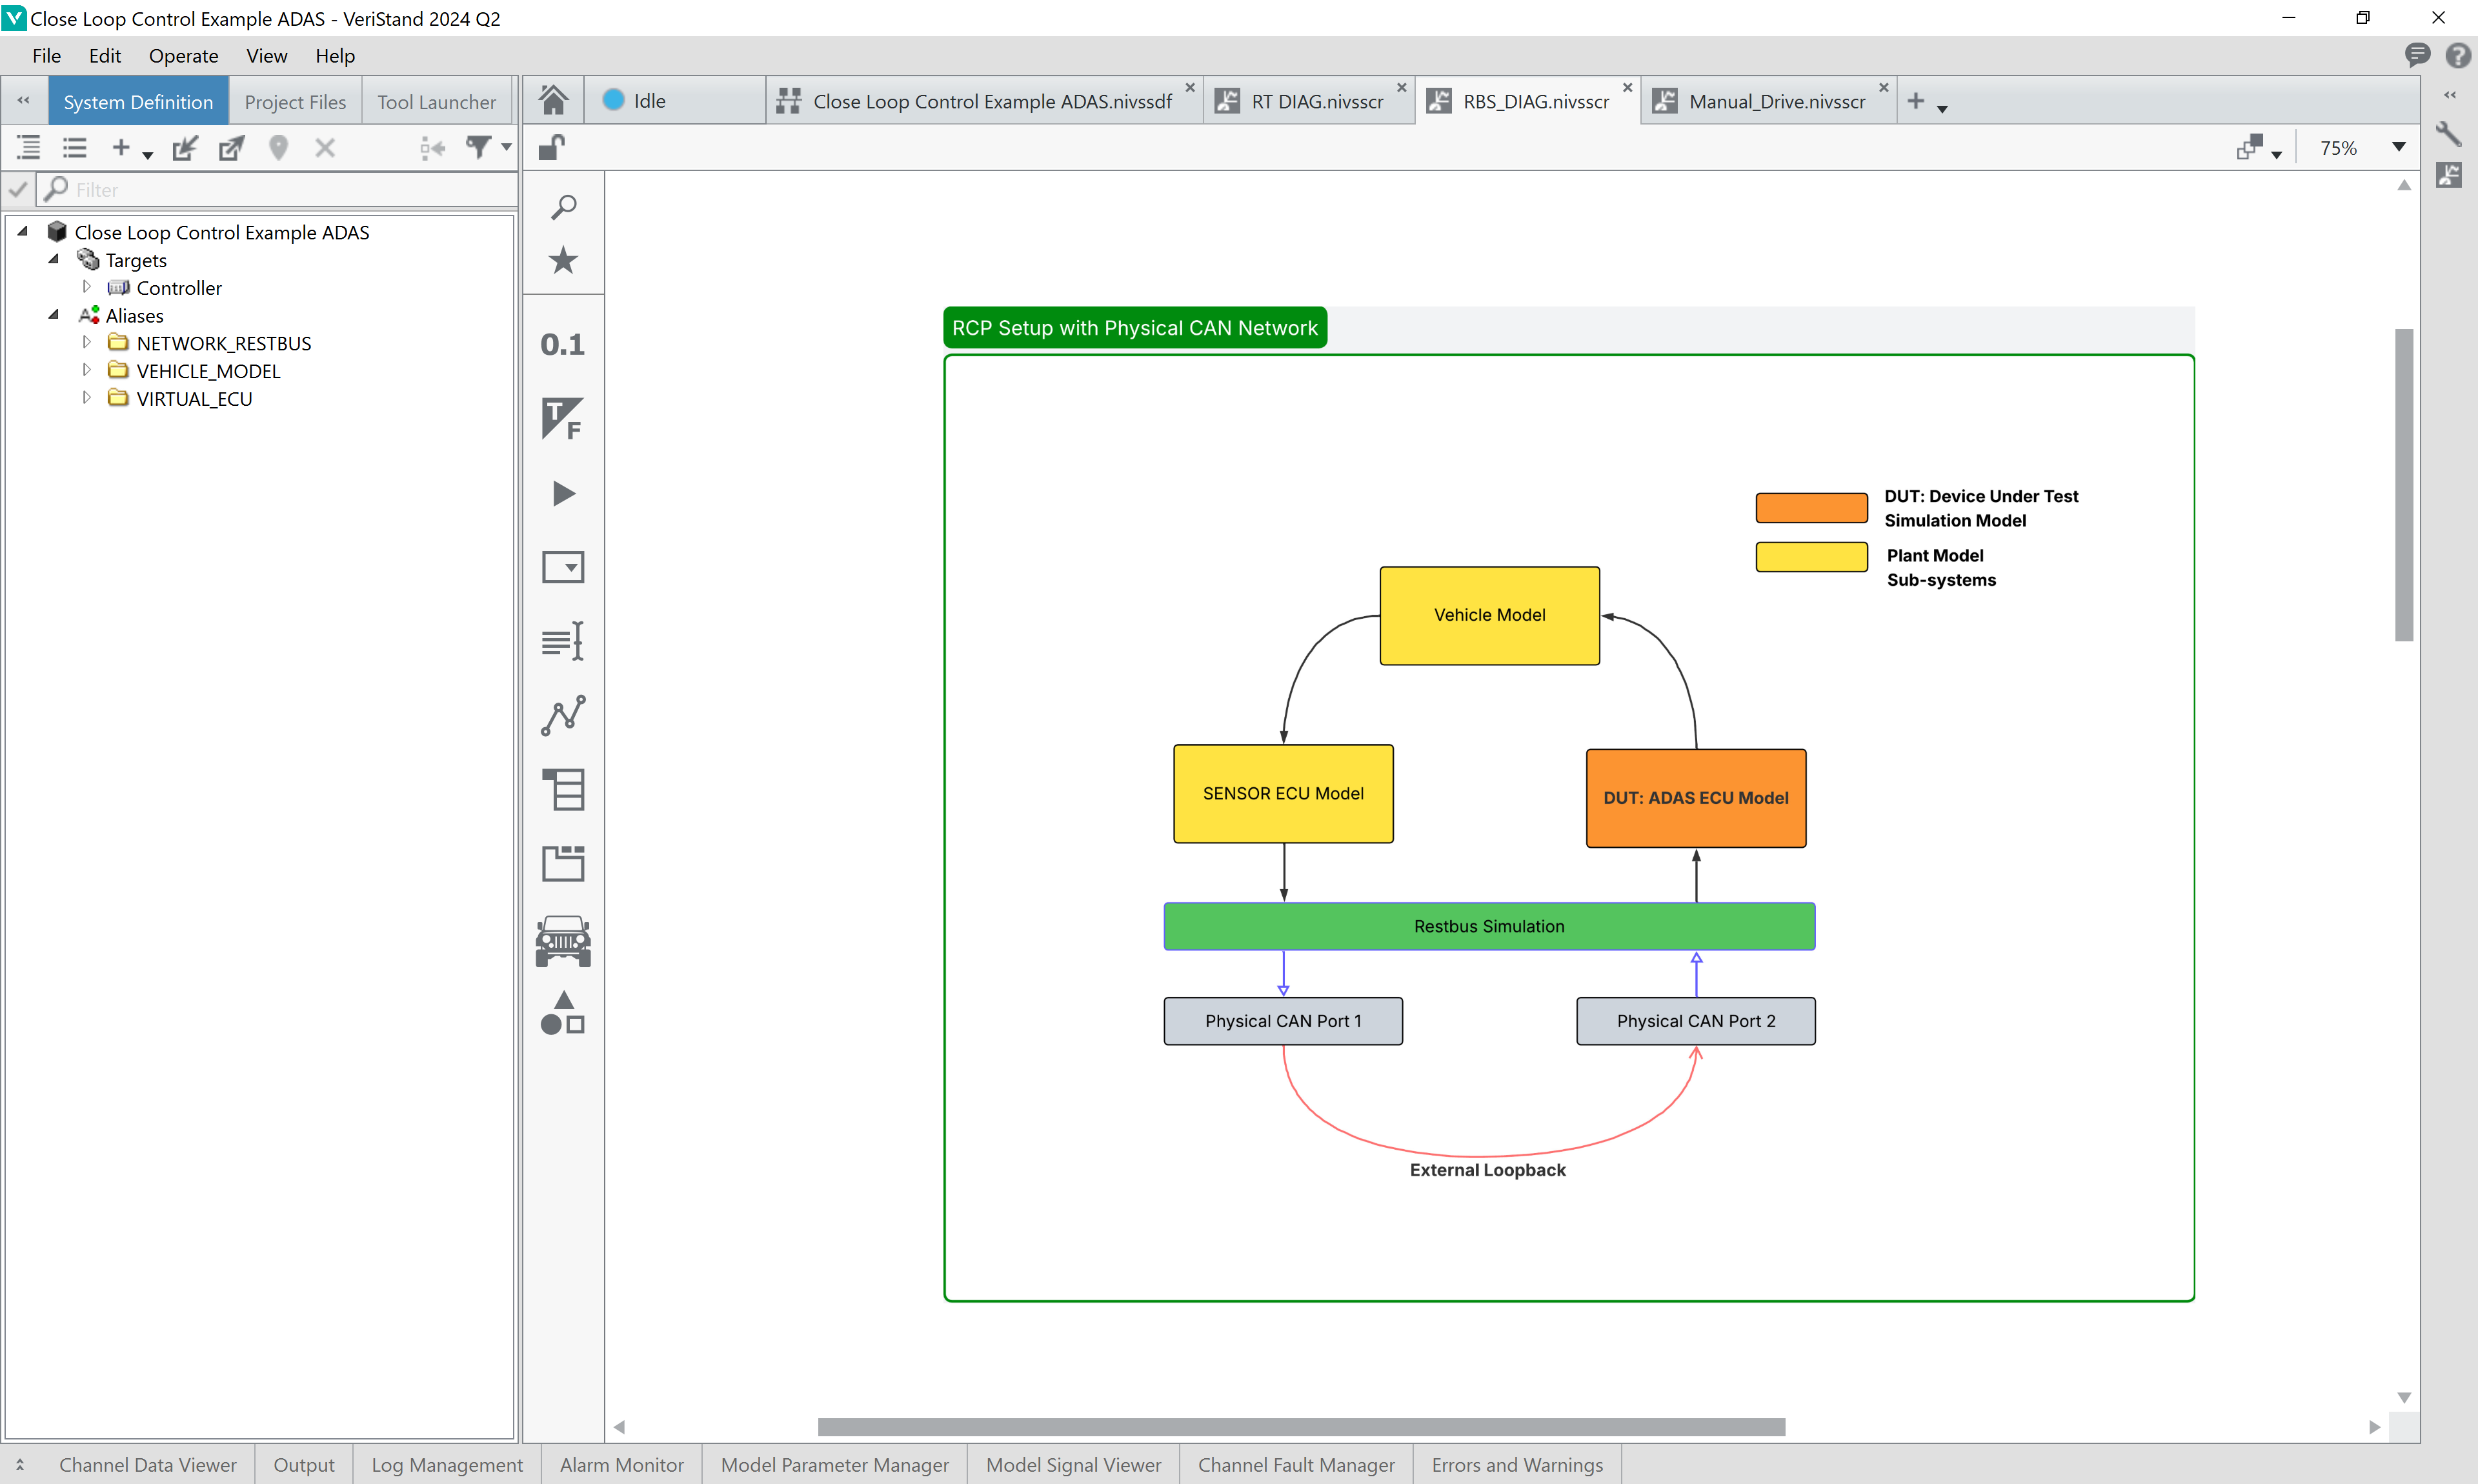The width and height of the screenshot is (2478, 1484).
Task: Toggle the filter apply checkmark
Action: tap(18, 189)
